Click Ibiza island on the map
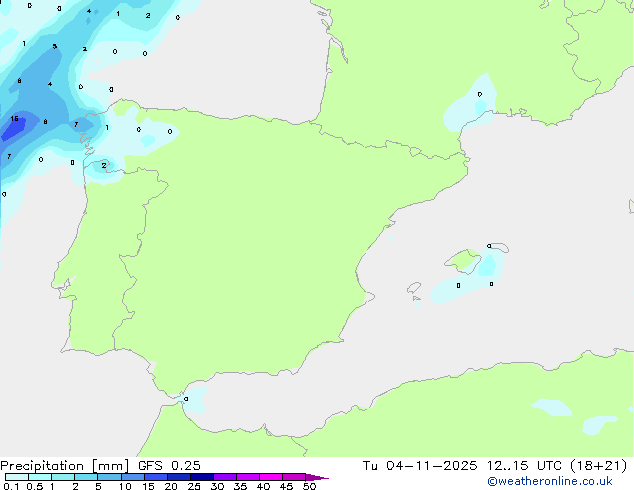Screen dimensions: 634x490 (414, 288)
